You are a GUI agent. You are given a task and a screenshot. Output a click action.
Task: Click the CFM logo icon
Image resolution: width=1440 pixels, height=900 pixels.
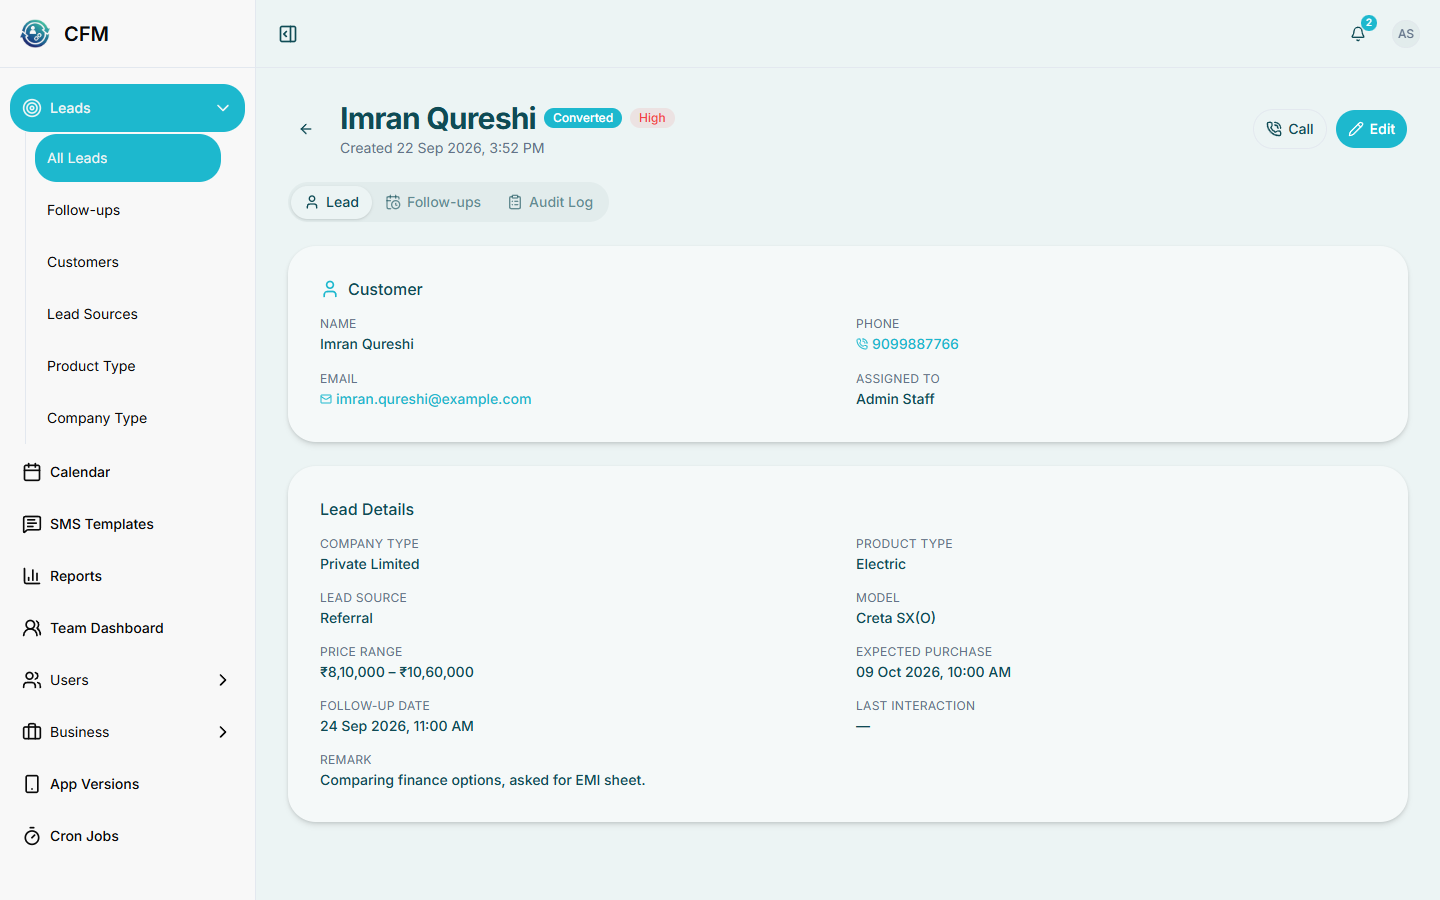pos(35,34)
